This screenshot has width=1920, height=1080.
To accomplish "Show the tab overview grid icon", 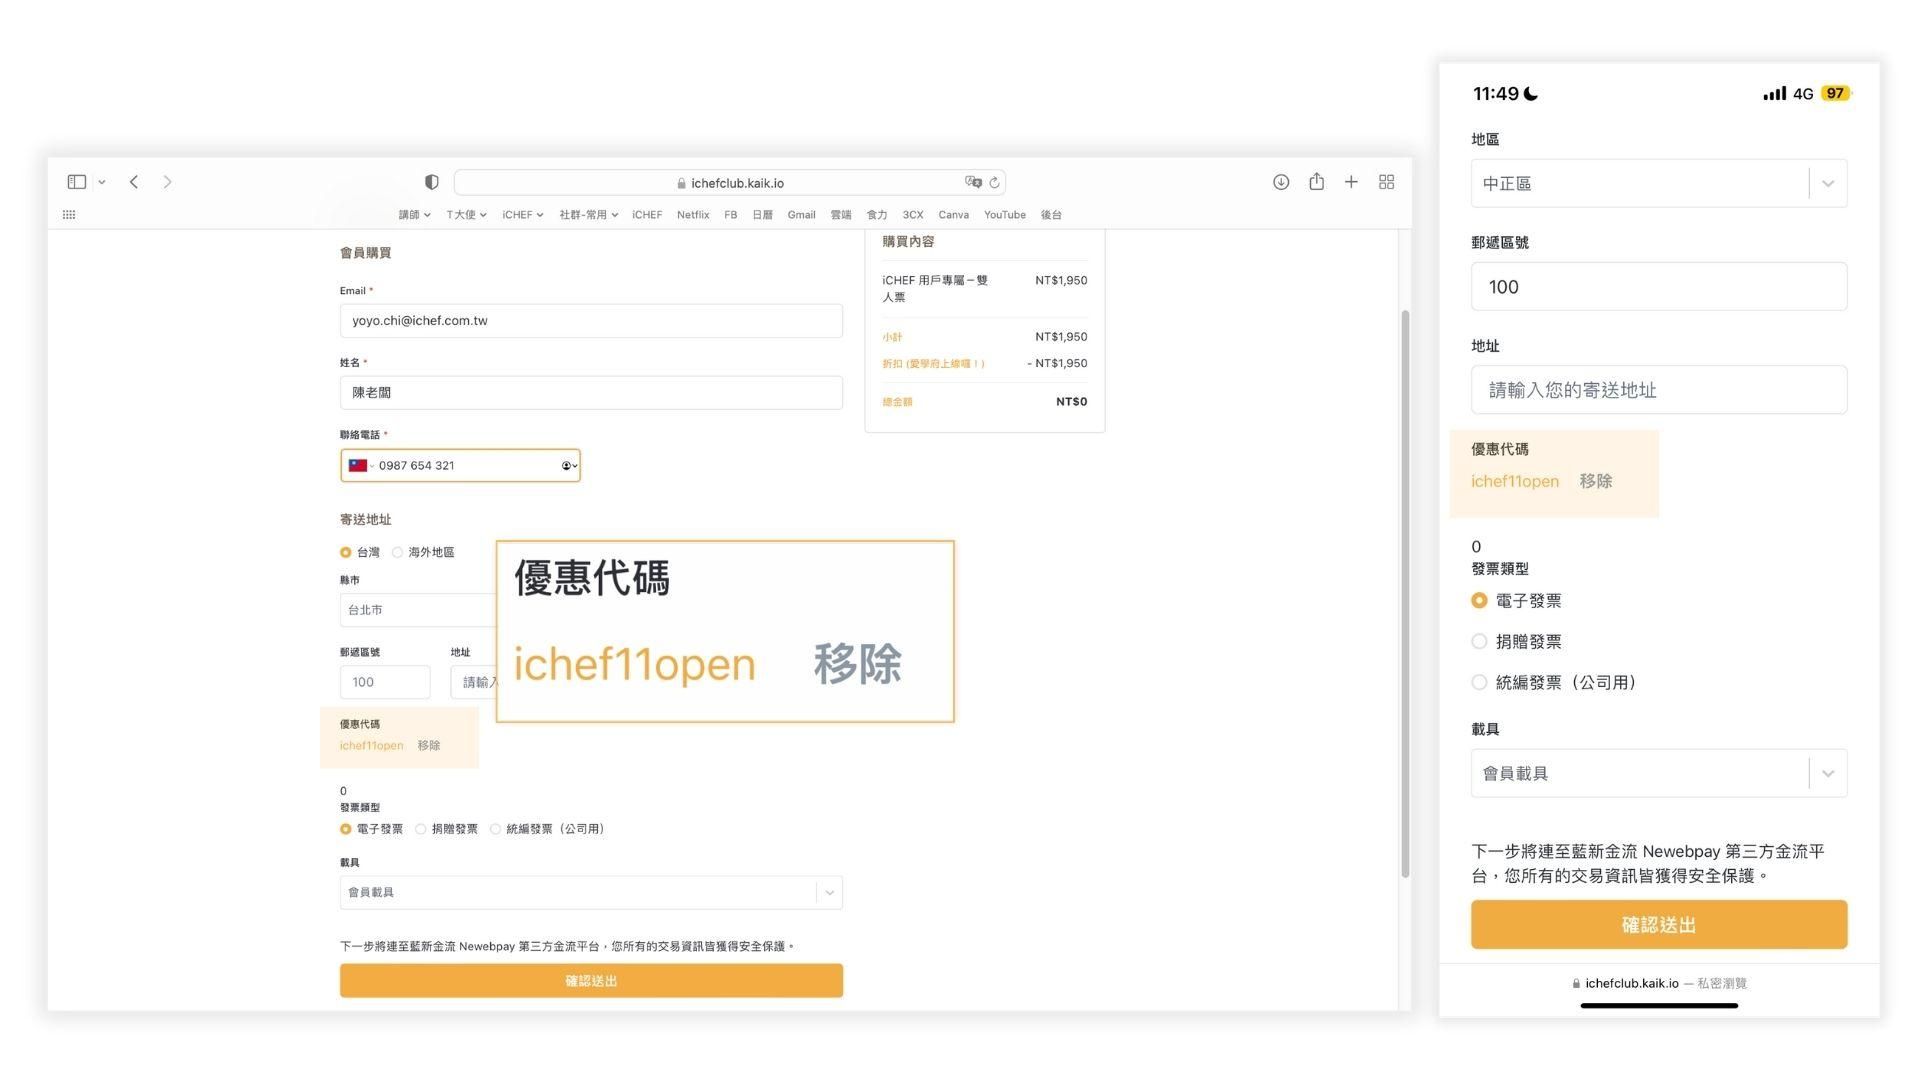I will point(1386,182).
